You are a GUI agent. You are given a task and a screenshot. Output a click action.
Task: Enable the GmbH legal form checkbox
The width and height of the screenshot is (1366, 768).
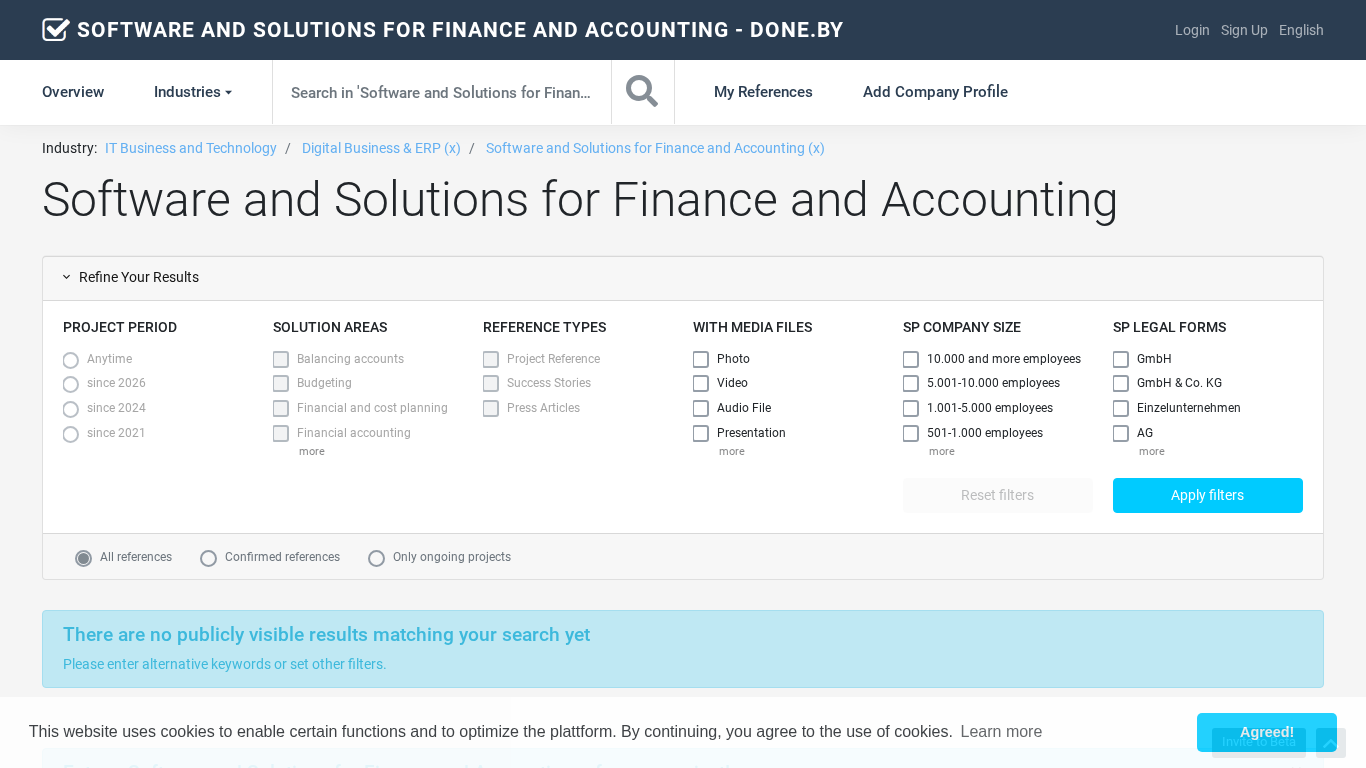pos(1121,359)
